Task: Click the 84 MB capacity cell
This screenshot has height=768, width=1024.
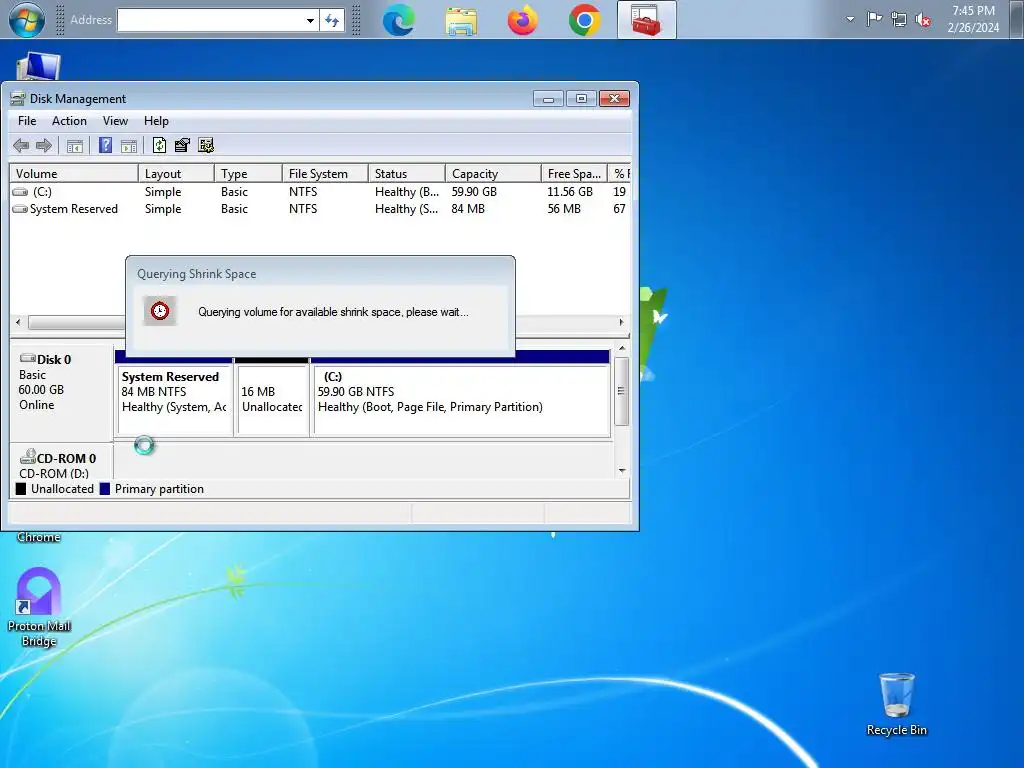Action: click(468, 209)
